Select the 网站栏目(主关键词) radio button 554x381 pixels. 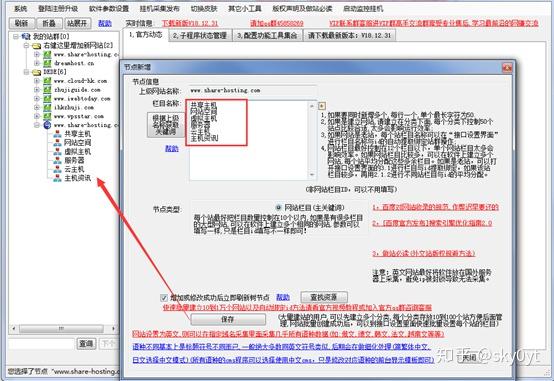pos(278,207)
